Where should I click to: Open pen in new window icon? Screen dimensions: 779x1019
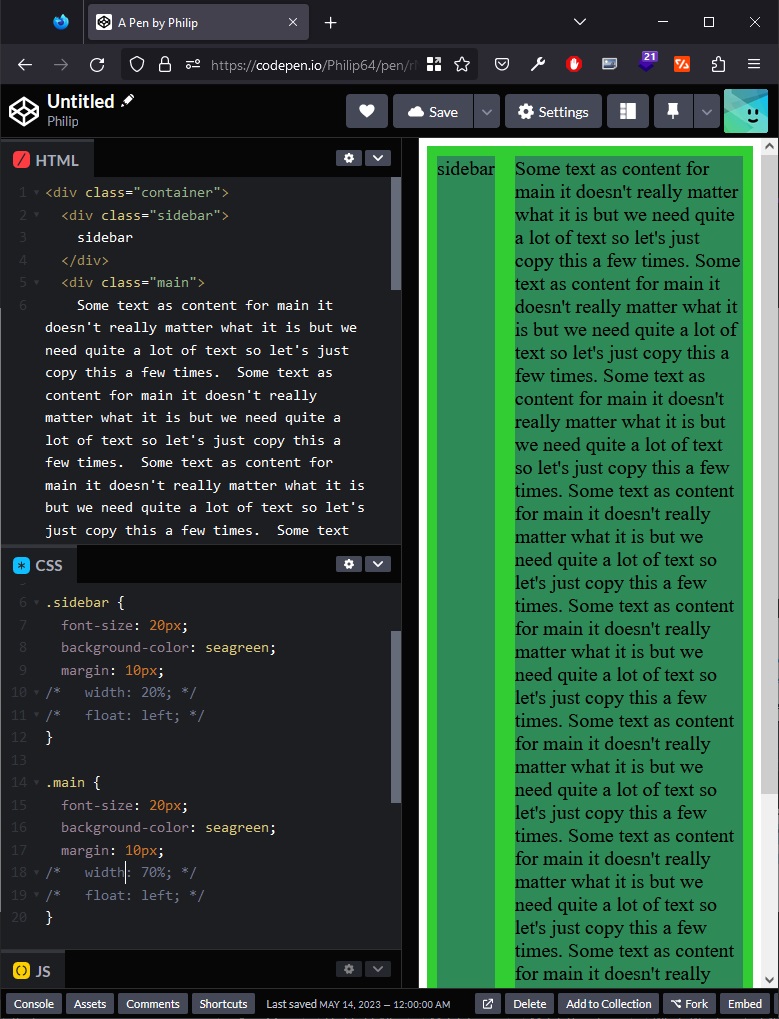click(487, 1004)
